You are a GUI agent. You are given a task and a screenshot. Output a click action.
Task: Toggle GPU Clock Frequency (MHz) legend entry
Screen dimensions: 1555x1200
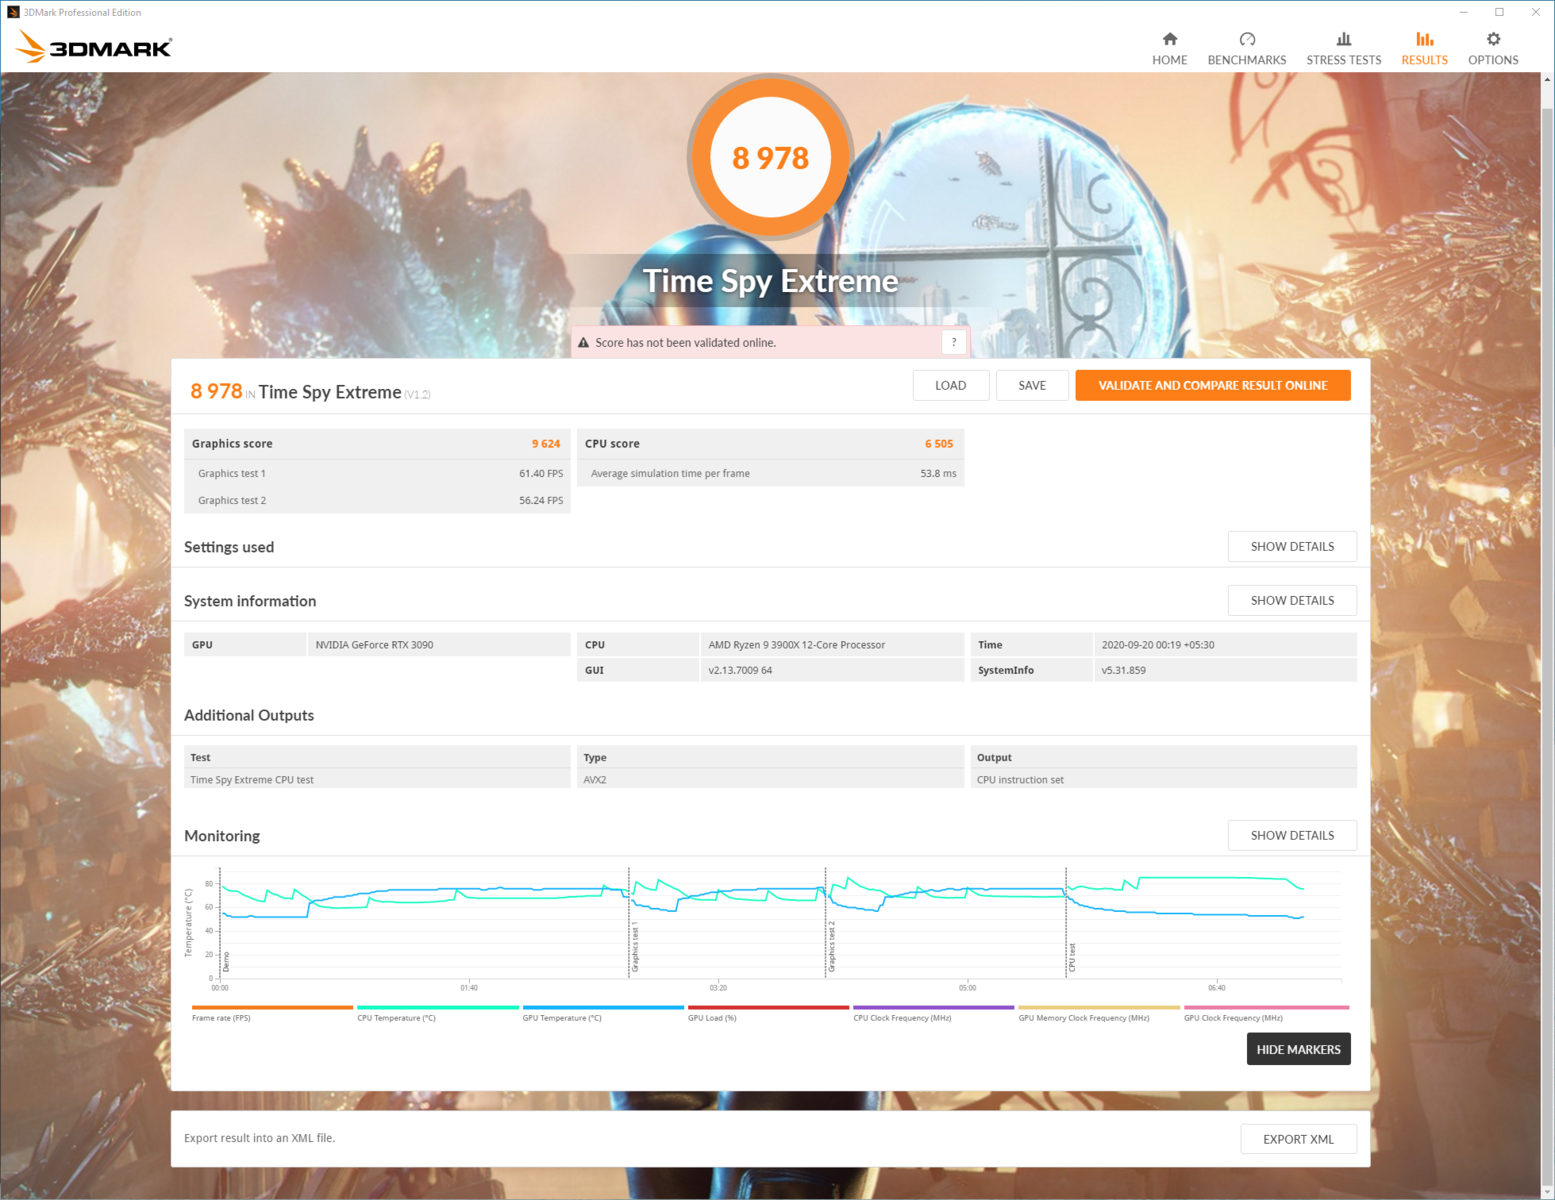tap(1266, 1014)
